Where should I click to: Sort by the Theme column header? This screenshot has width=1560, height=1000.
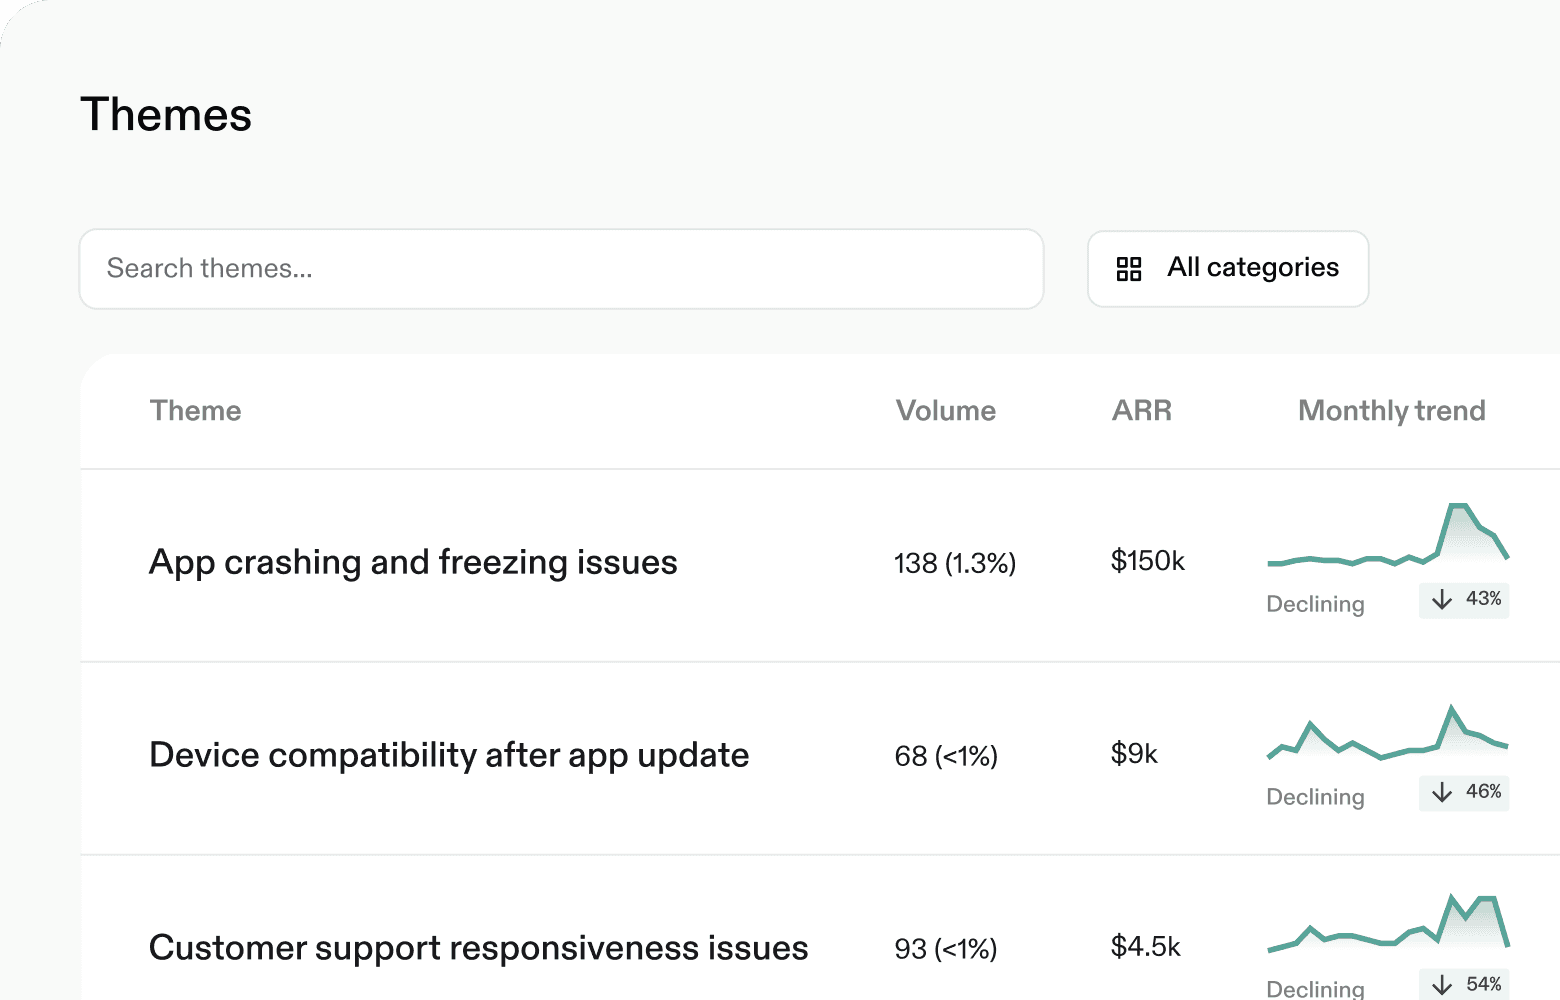(x=195, y=411)
